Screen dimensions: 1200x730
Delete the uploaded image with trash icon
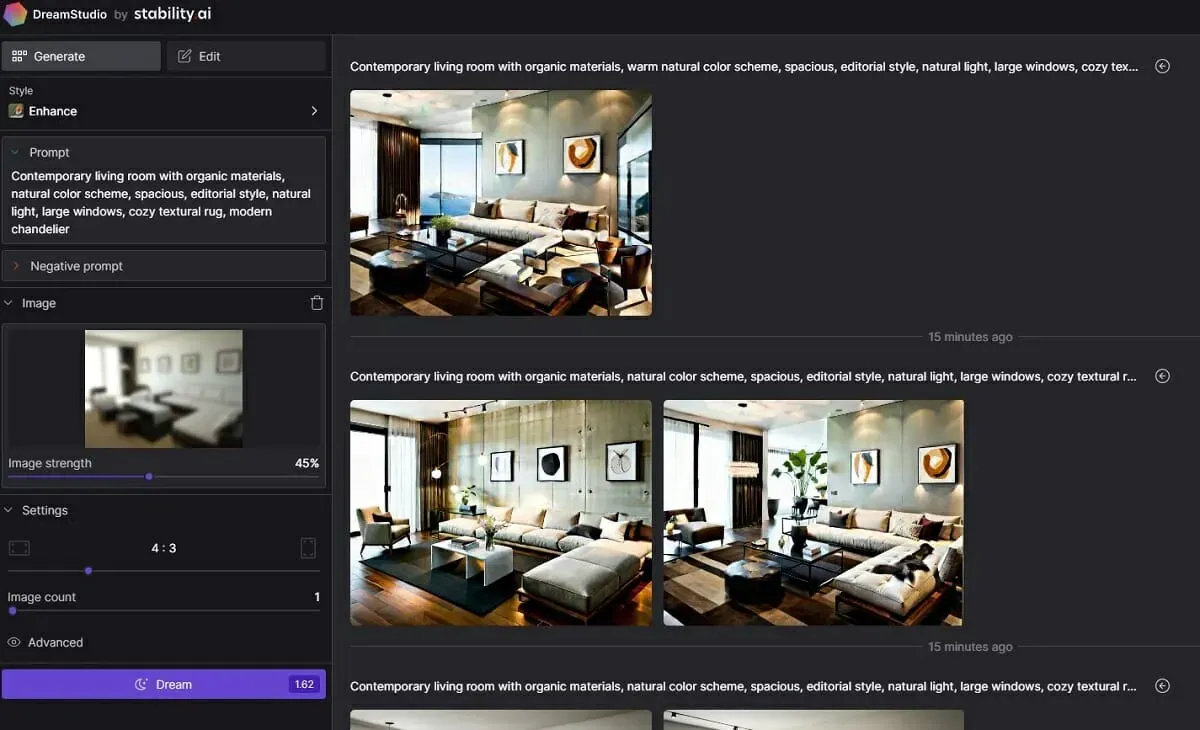317,303
